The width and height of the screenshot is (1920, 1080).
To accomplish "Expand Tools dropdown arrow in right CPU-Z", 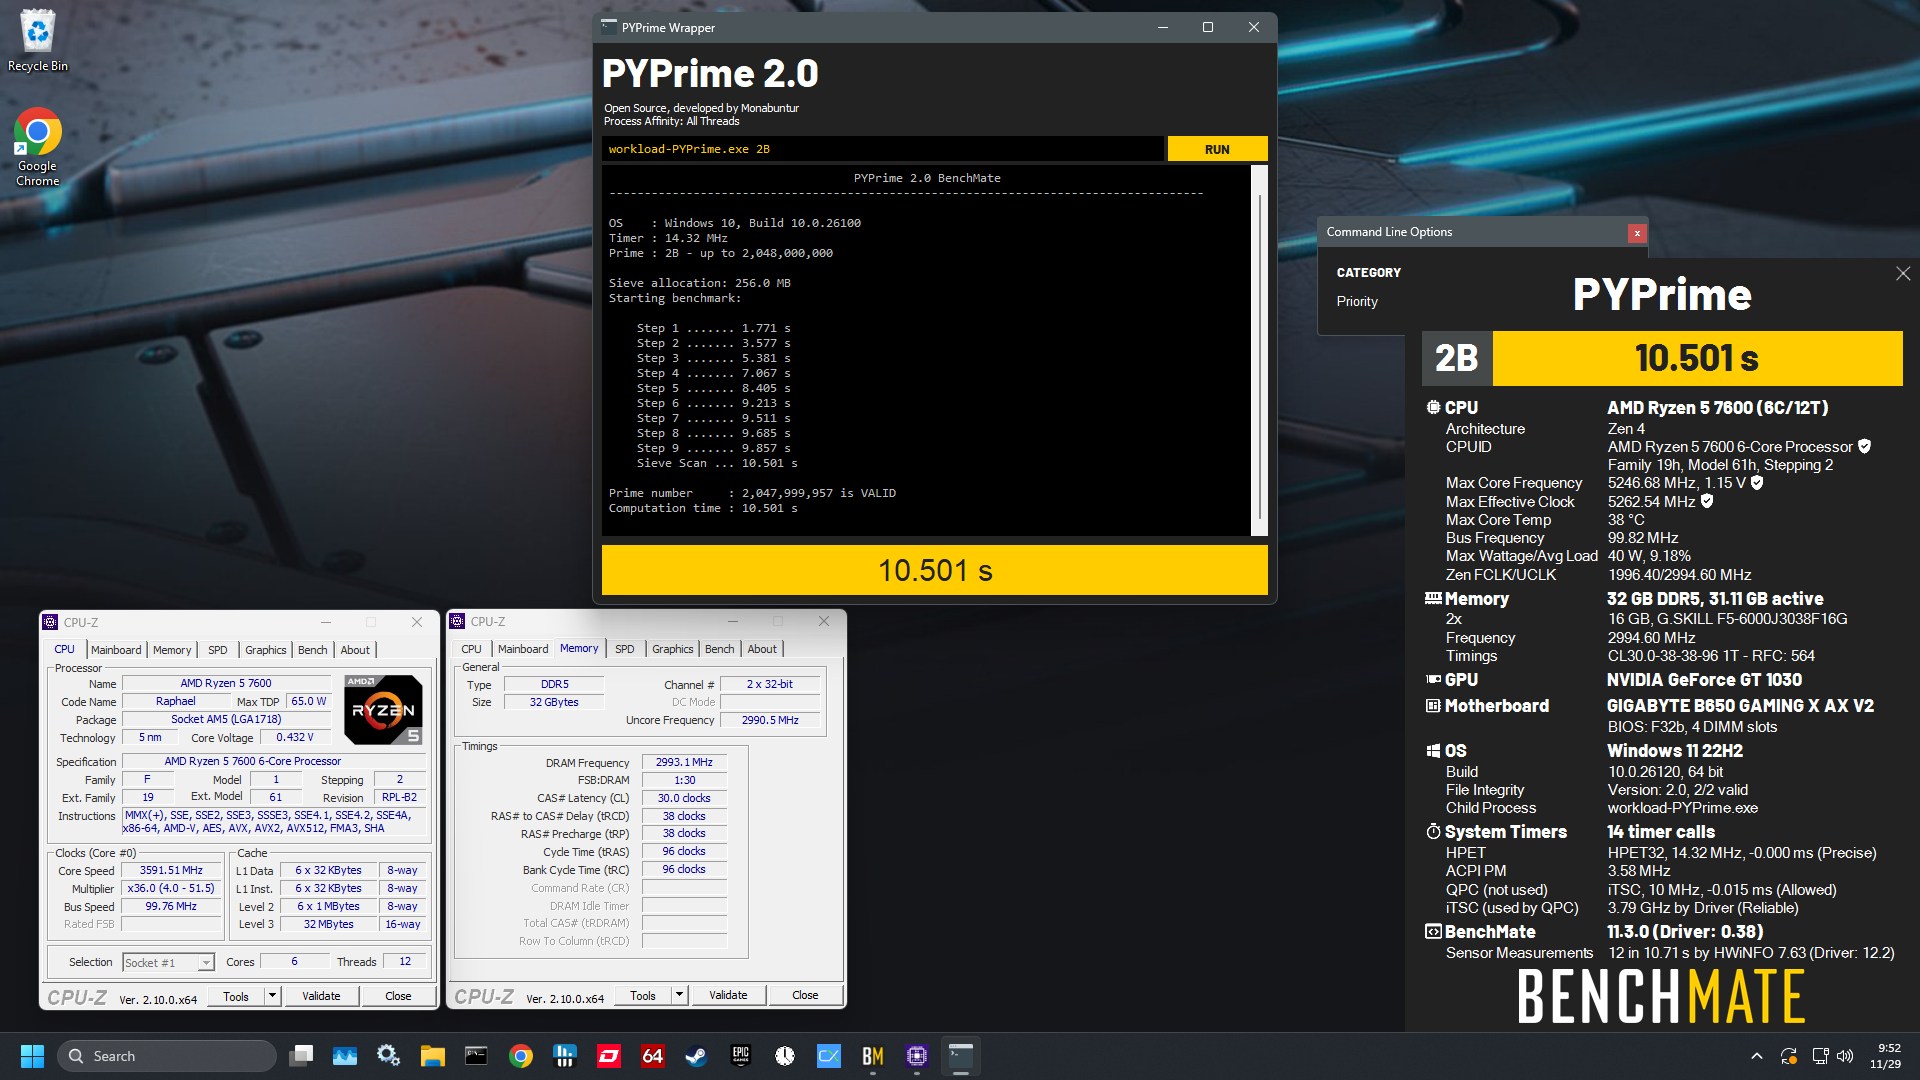I will [x=679, y=996].
